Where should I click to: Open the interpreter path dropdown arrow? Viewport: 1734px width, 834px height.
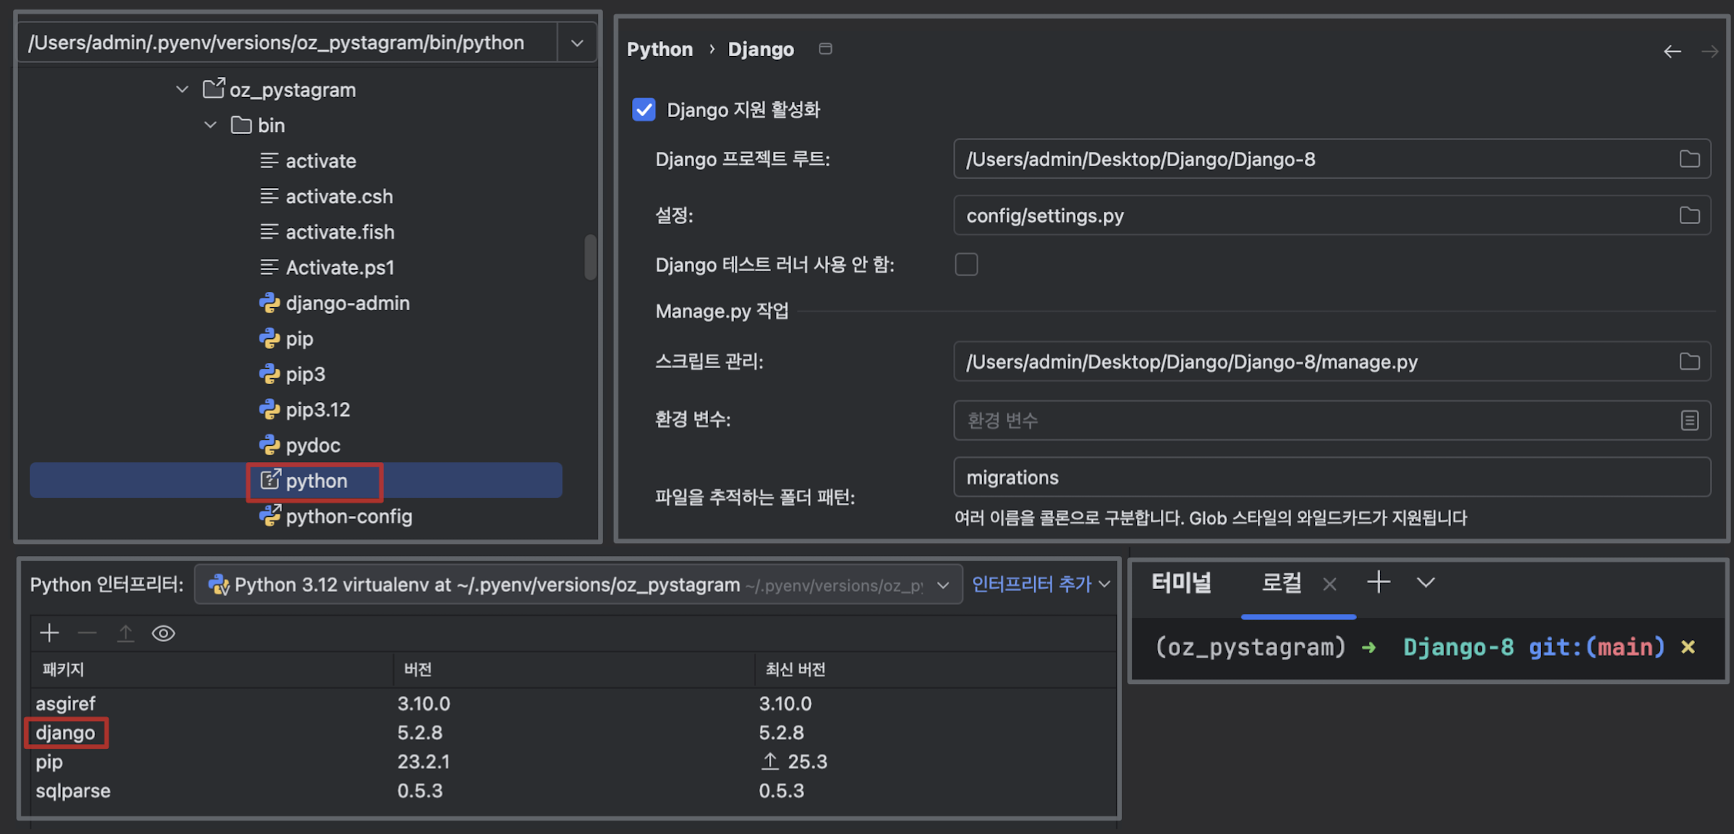(577, 43)
